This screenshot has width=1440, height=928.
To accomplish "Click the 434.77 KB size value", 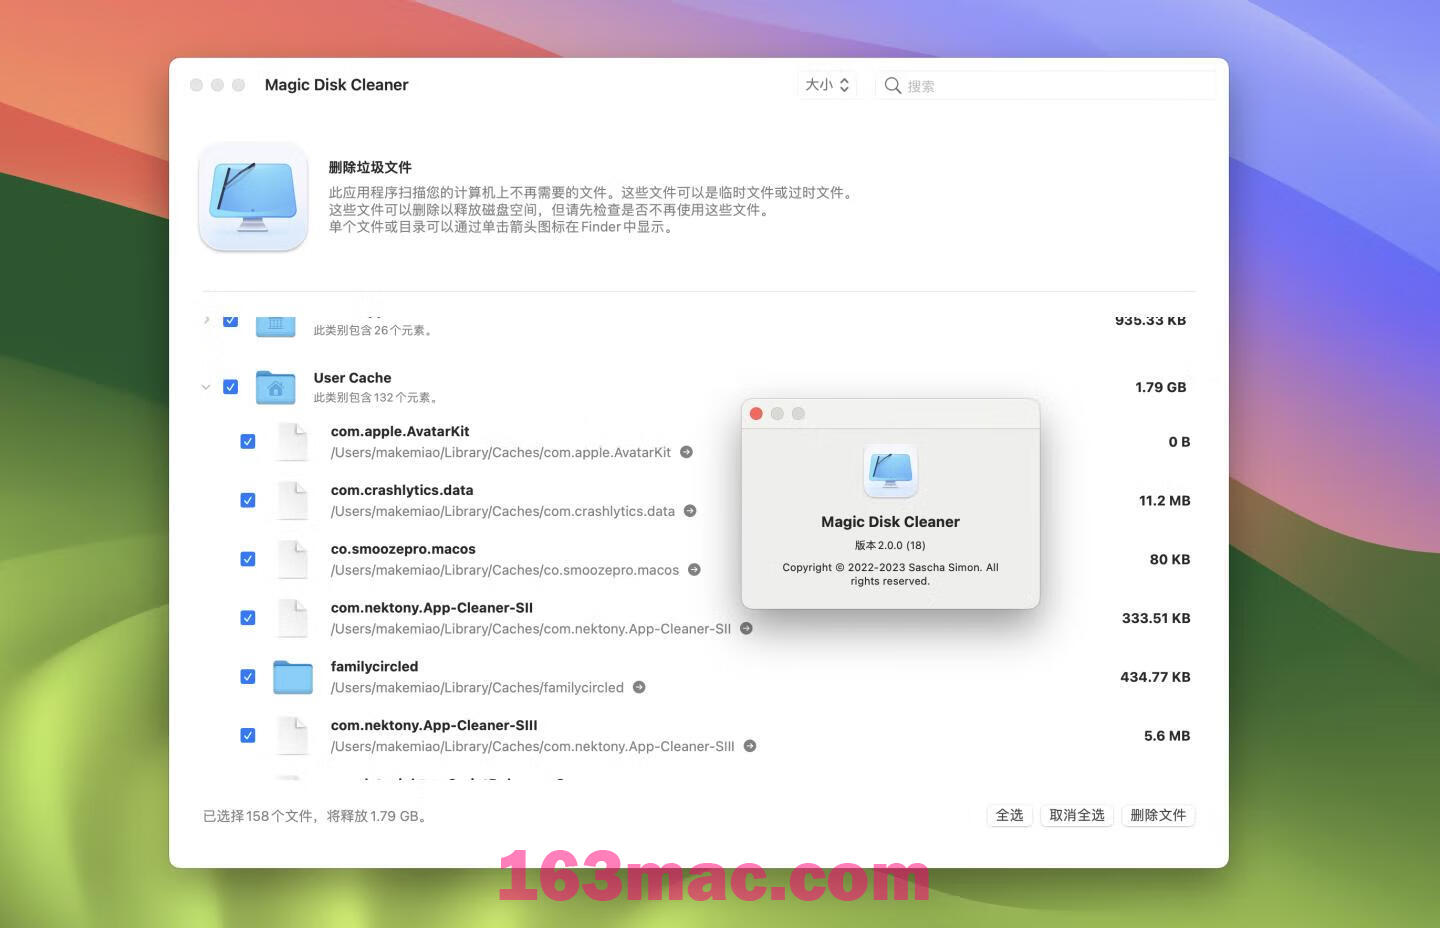I will pyautogui.click(x=1155, y=677).
